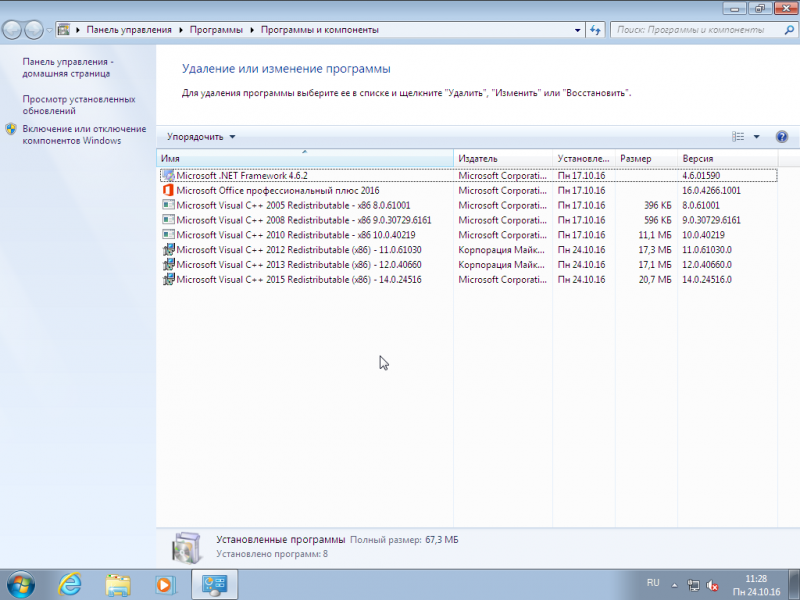Click the change view icon button

(738, 137)
